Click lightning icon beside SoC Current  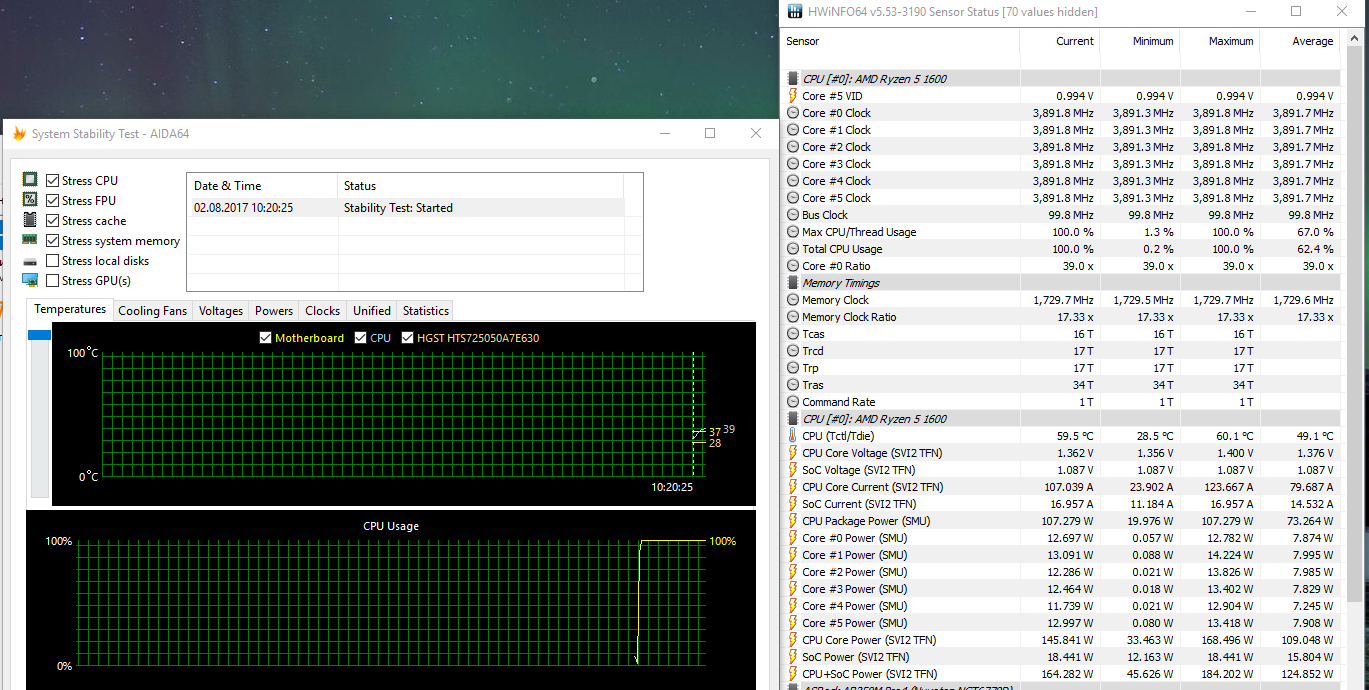[793, 504]
